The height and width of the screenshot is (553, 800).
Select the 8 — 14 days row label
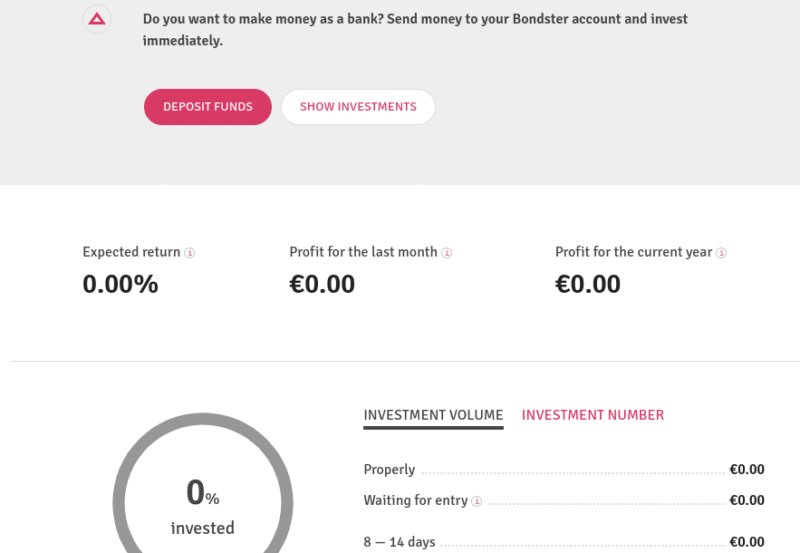399,542
